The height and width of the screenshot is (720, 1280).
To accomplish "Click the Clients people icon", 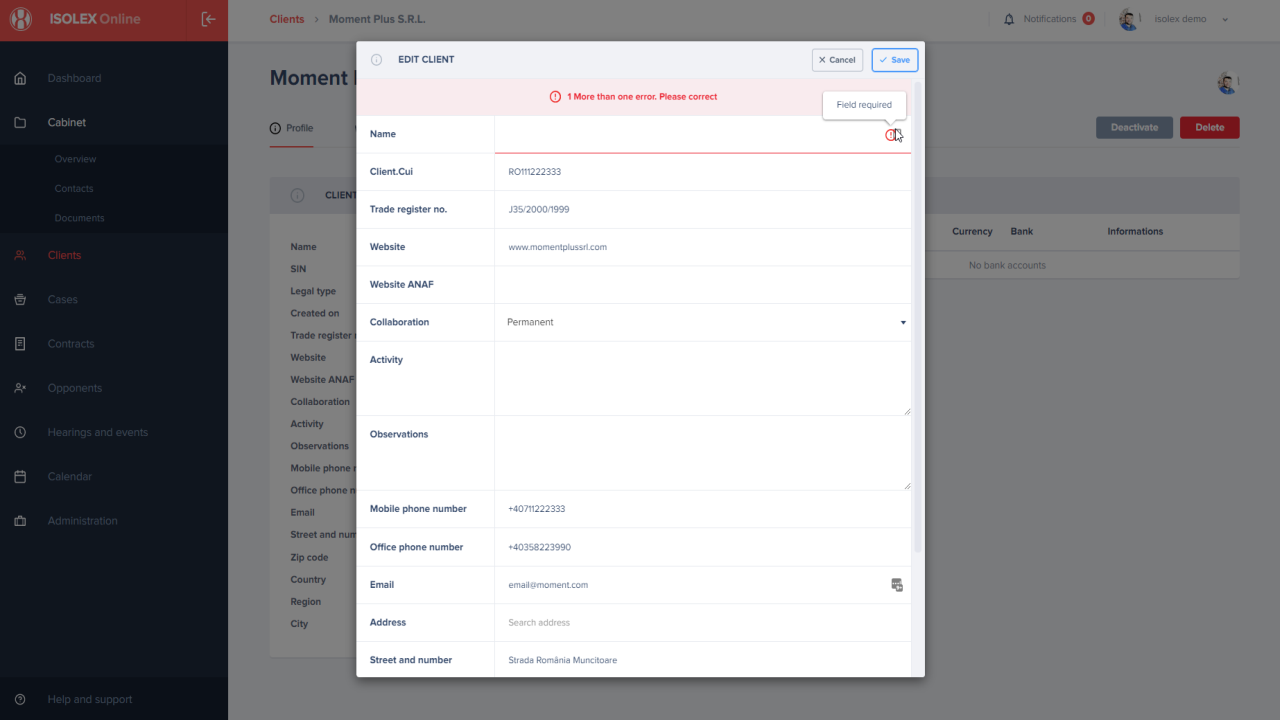I will (20, 255).
